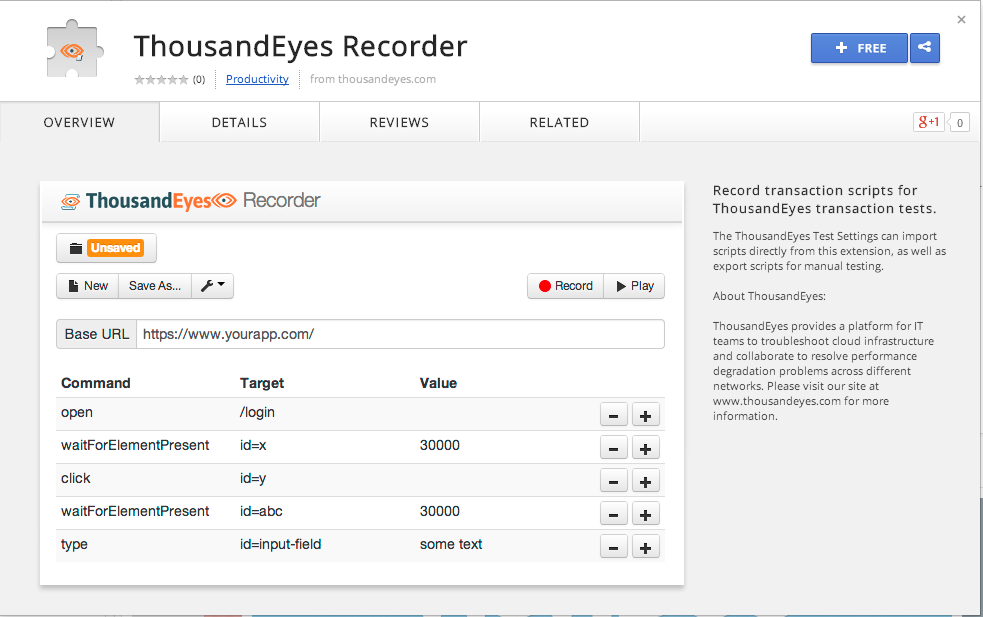Remove the click id=y row

pyautogui.click(x=614, y=482)
